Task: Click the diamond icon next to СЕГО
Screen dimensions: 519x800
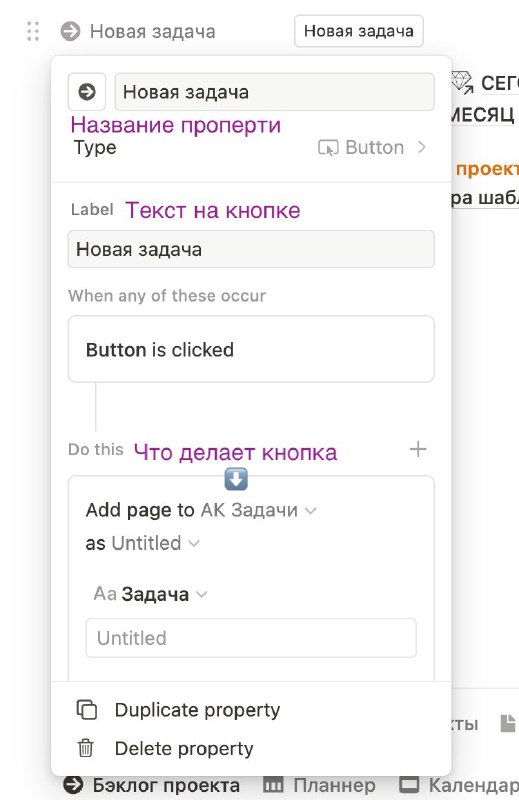Action: click(x=462, y=83)
